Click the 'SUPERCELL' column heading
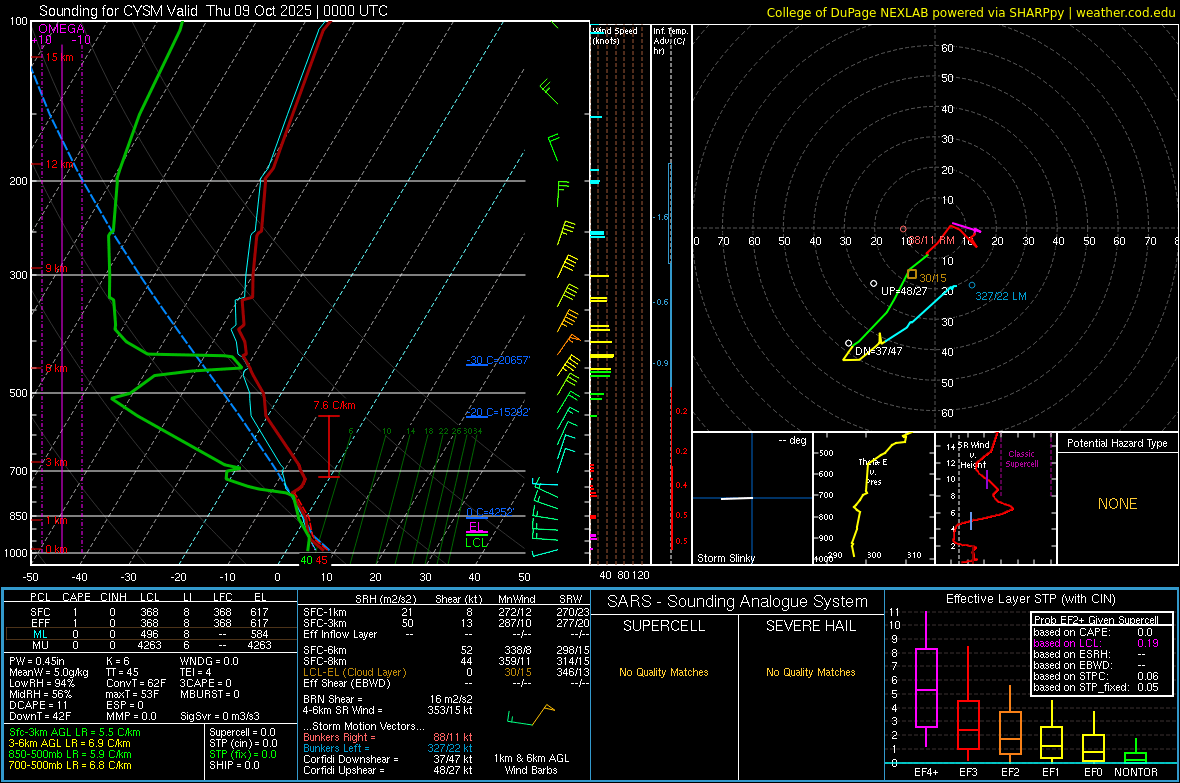 click(664, 626)
